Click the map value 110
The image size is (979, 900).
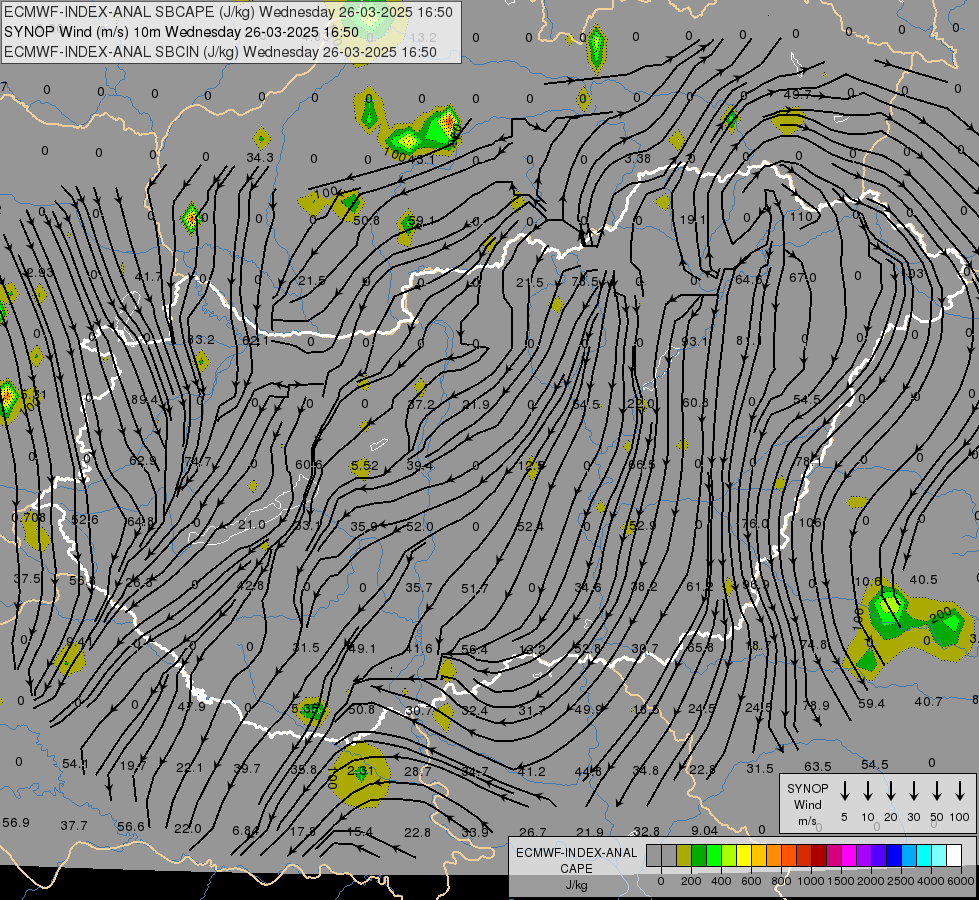coord(801,217)
